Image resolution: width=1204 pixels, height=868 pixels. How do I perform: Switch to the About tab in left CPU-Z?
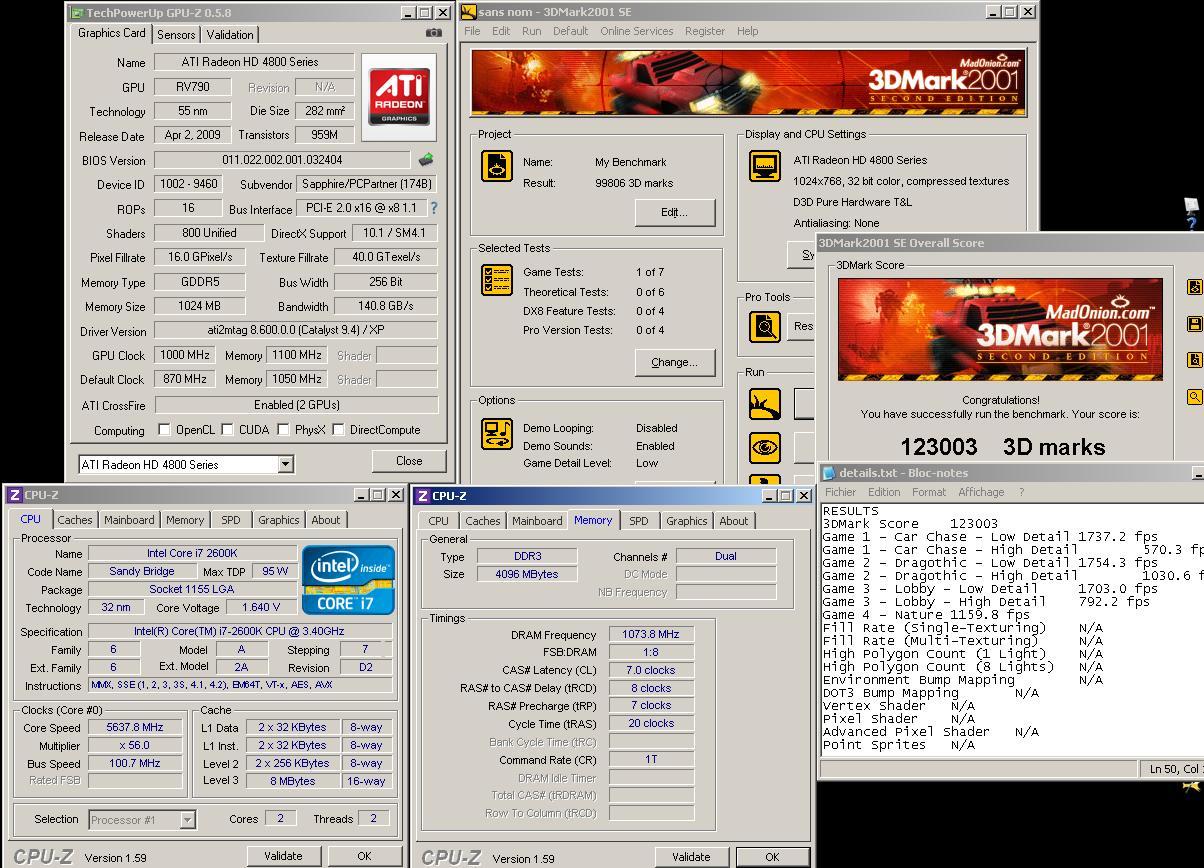pos(326,520)
